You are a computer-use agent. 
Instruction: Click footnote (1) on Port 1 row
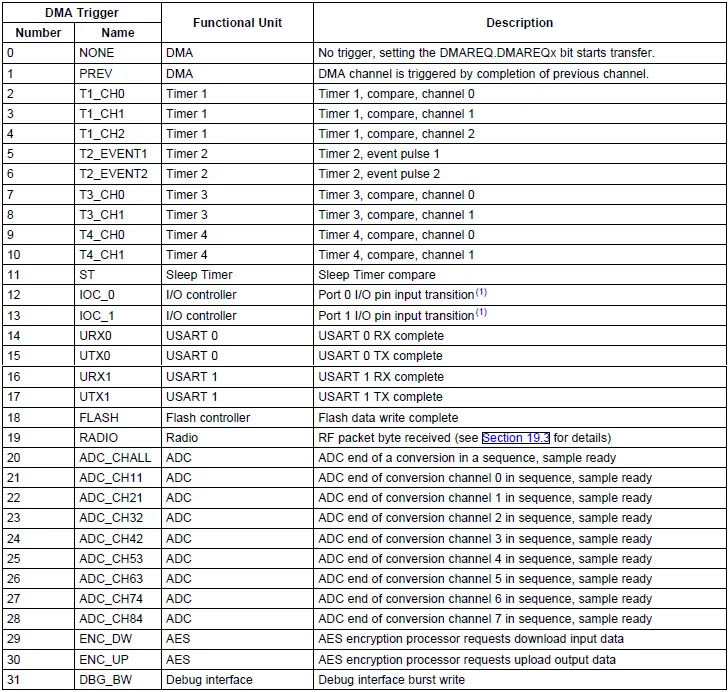pyautogui.click(x=481, y=312)
